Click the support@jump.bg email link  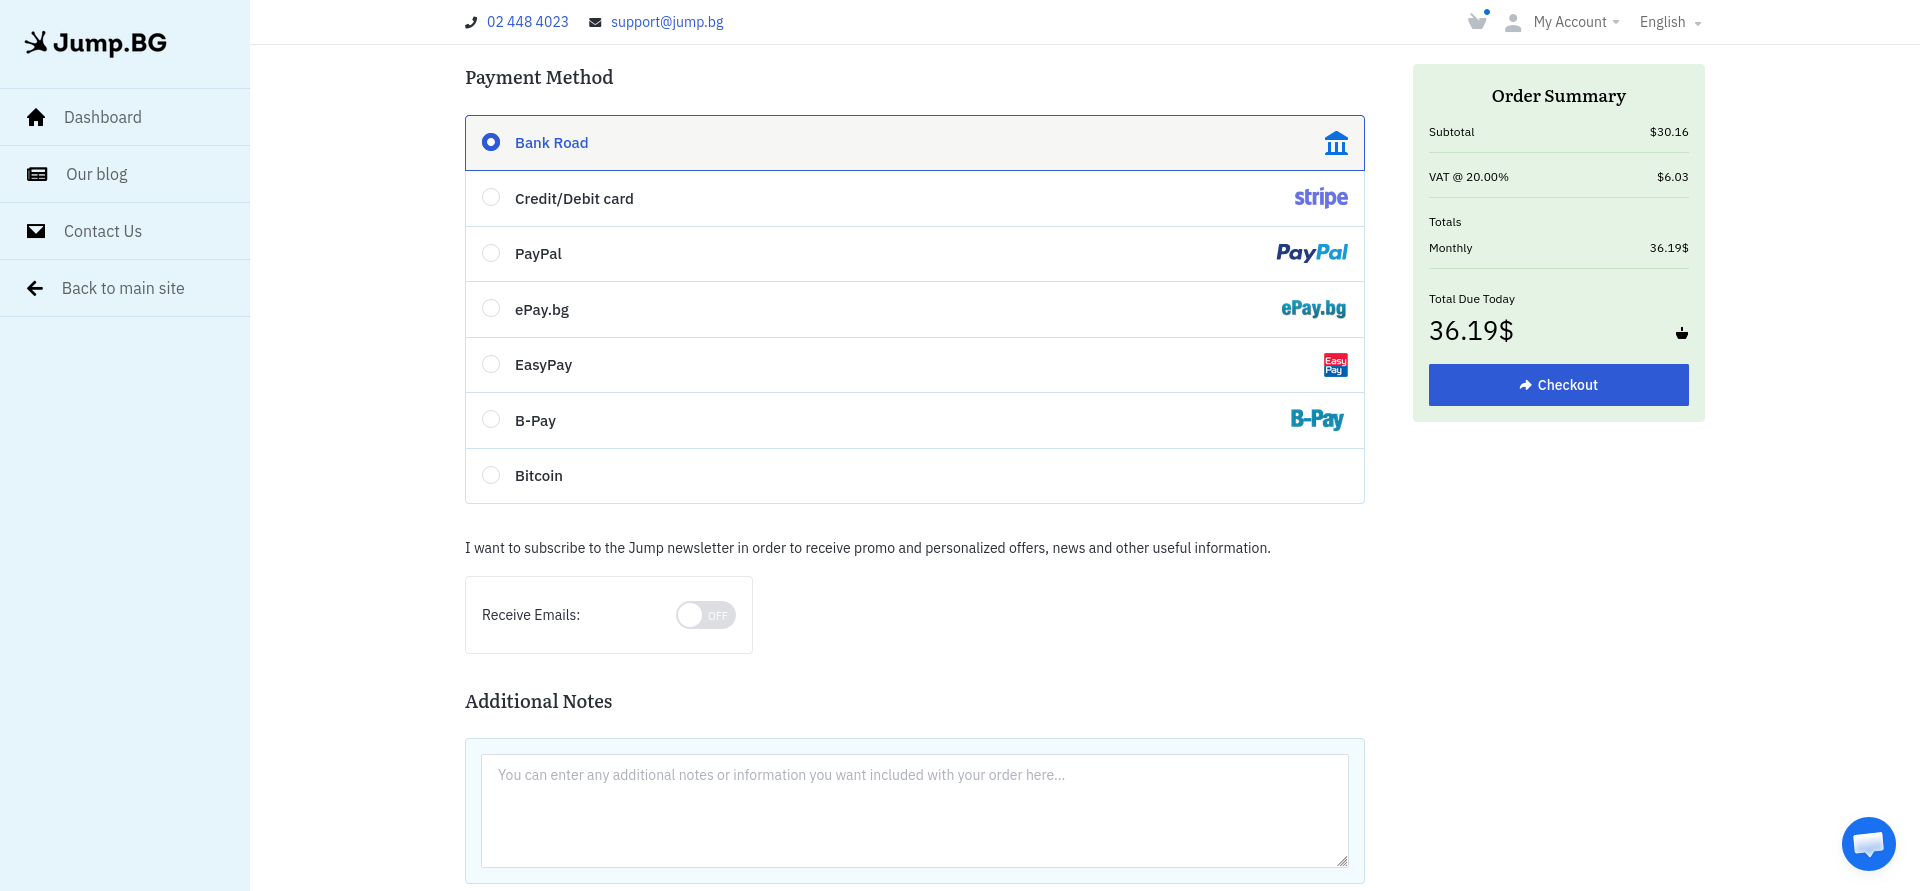click(x=667, y=22)
